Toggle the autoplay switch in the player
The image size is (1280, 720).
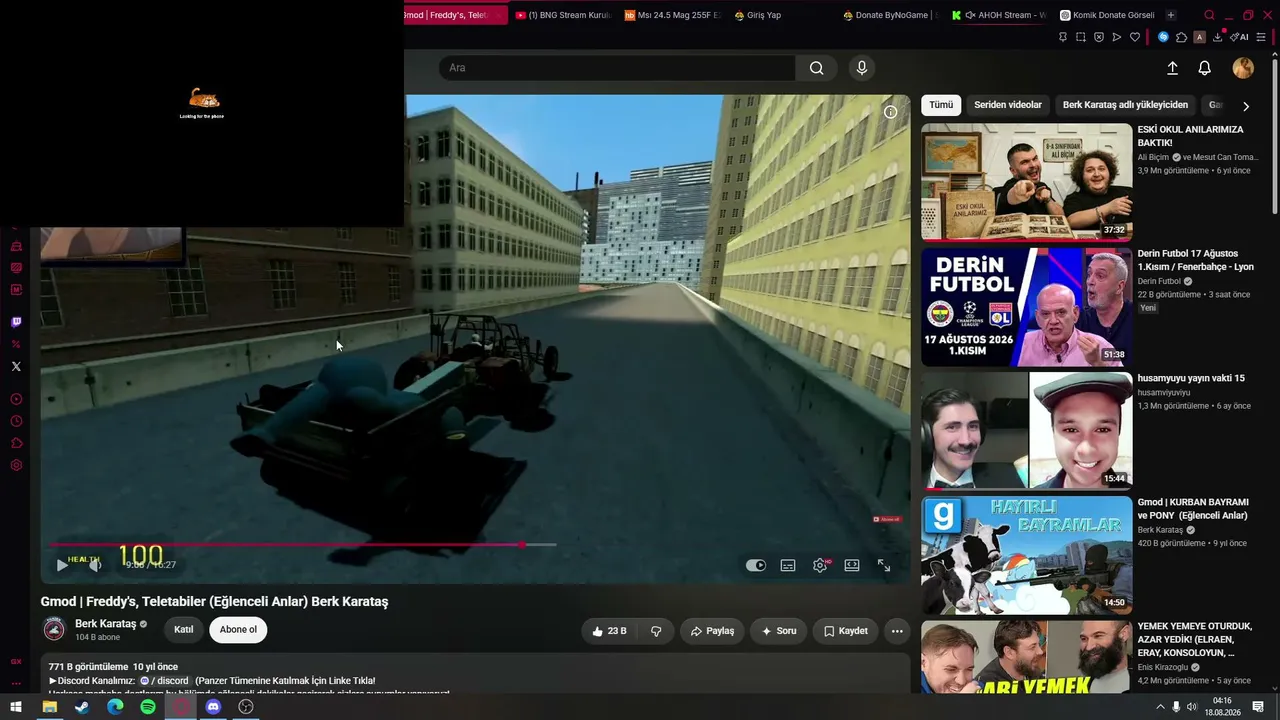tap(756, 565)
